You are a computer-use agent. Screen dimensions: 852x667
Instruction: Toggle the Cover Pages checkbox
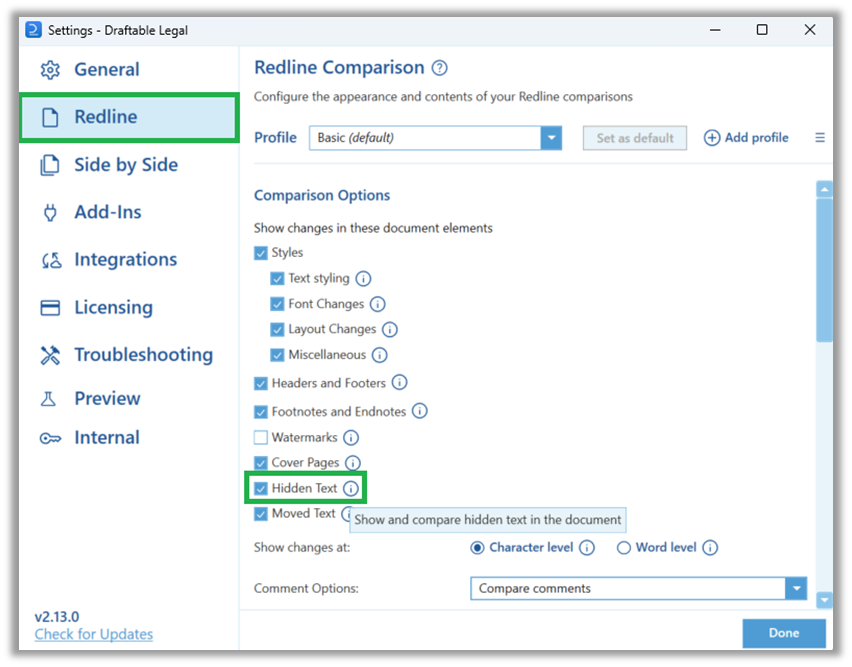click(261, 463)
